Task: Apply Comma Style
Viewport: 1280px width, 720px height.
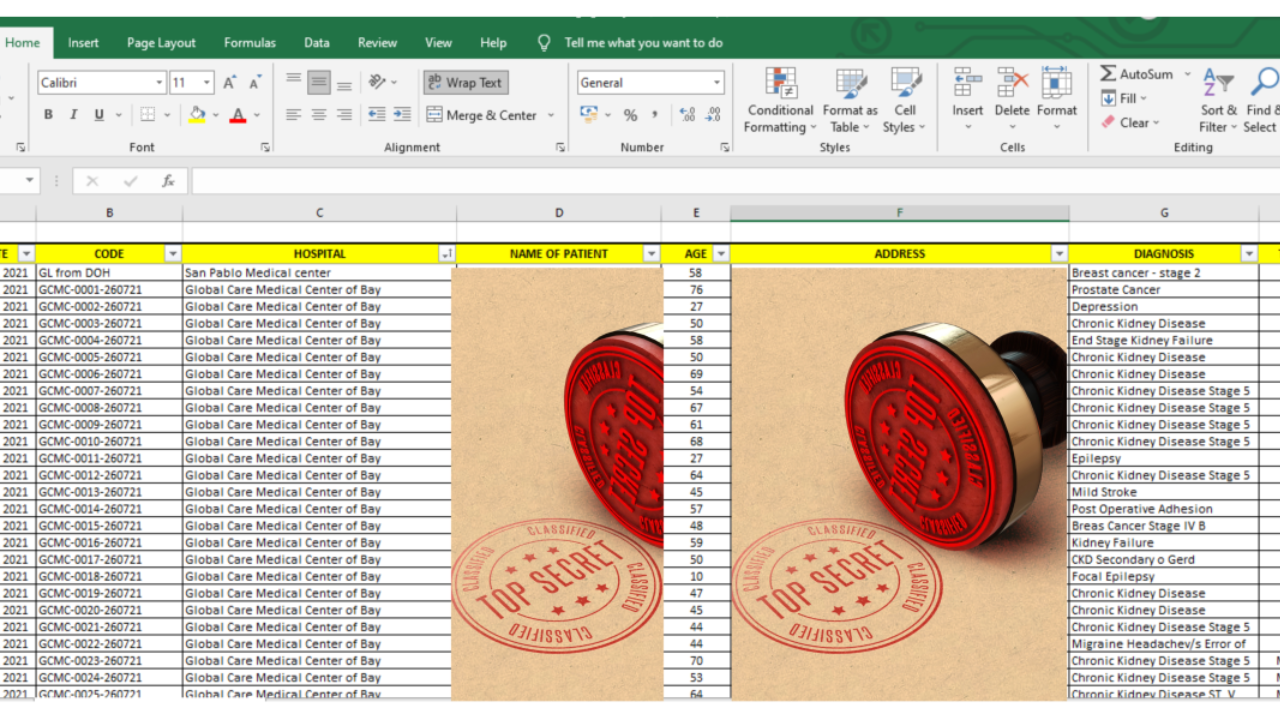Action: point(655,115)
